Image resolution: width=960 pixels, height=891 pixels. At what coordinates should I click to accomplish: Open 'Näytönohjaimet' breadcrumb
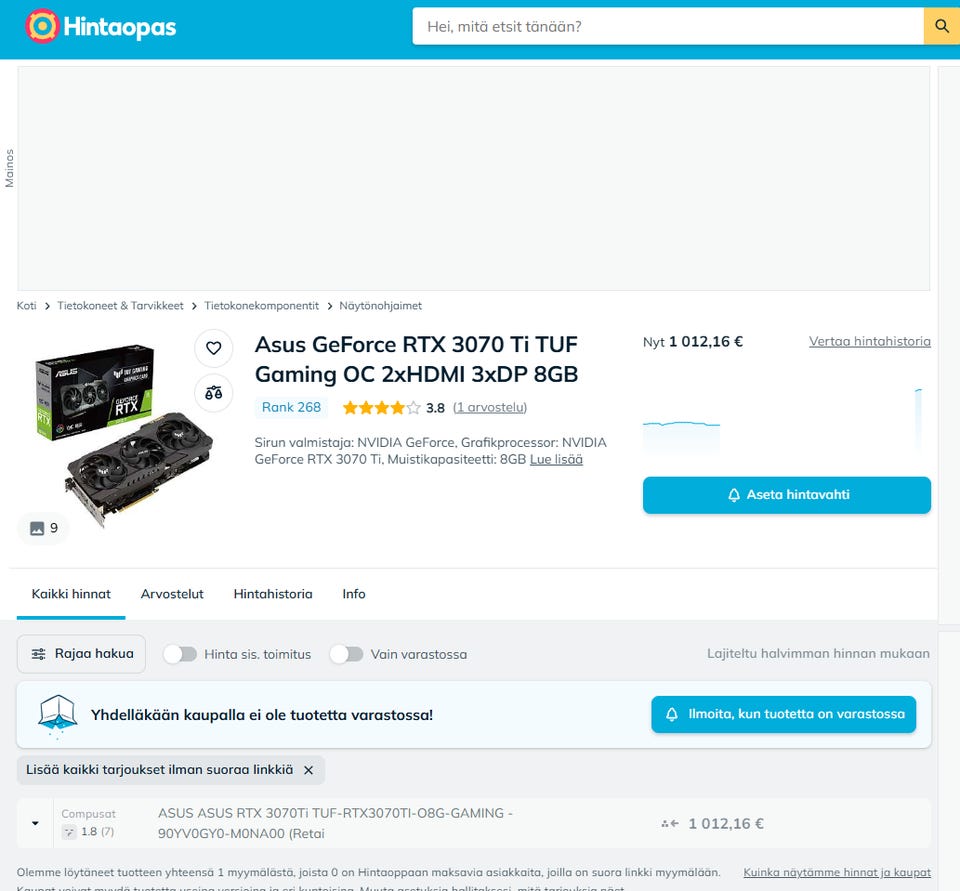(x=380, y=306)
